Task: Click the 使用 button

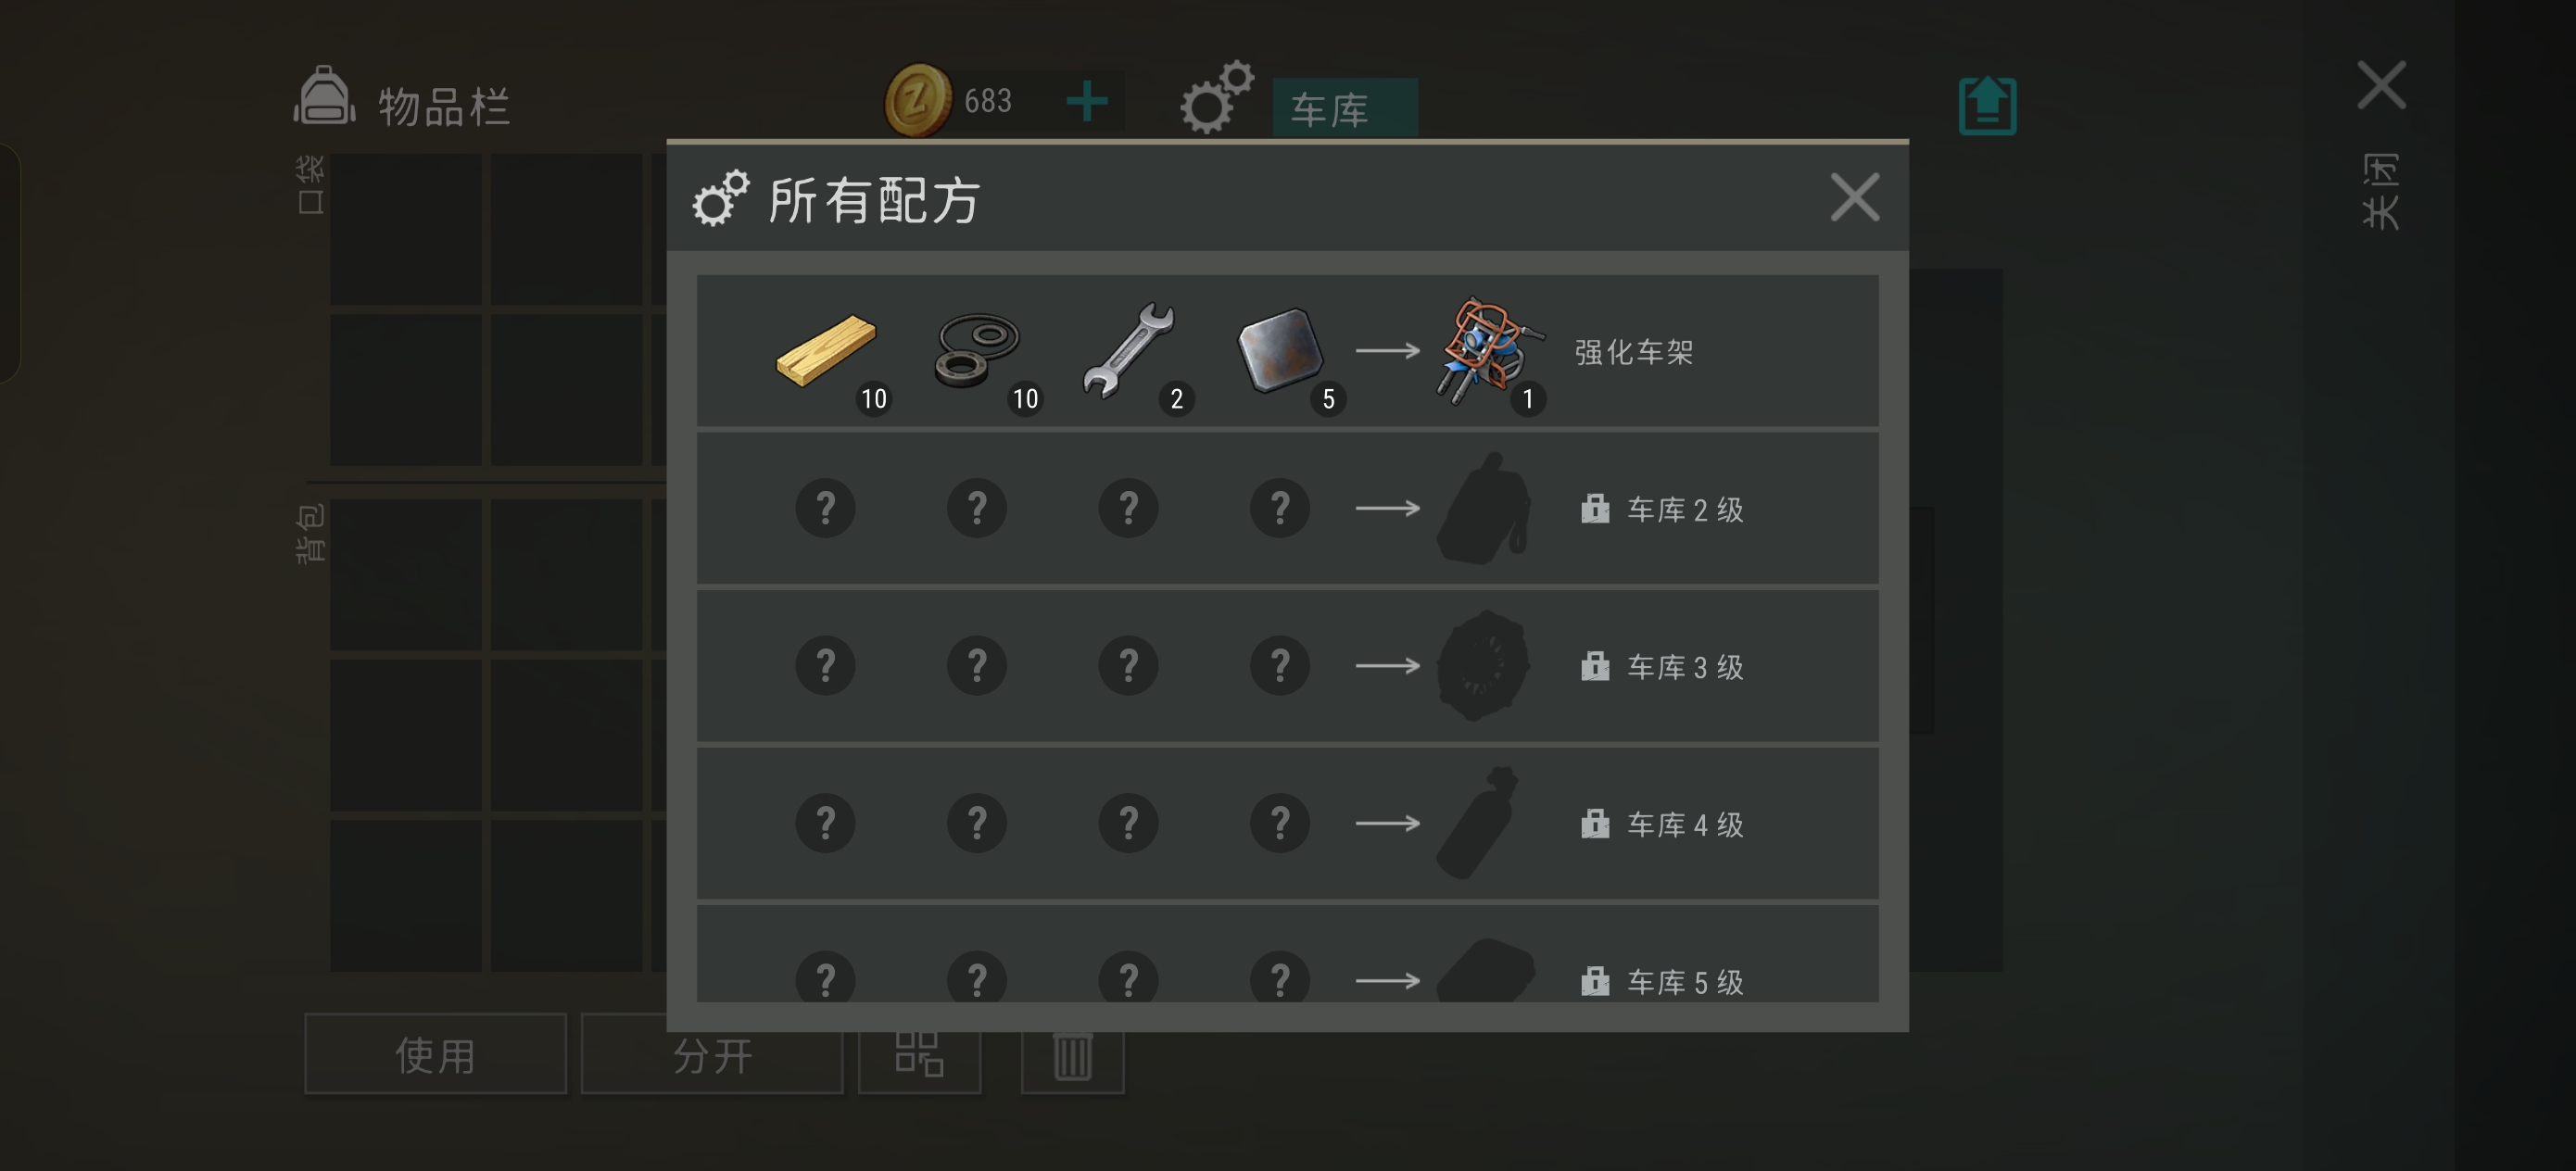Action: point(435,1054)
